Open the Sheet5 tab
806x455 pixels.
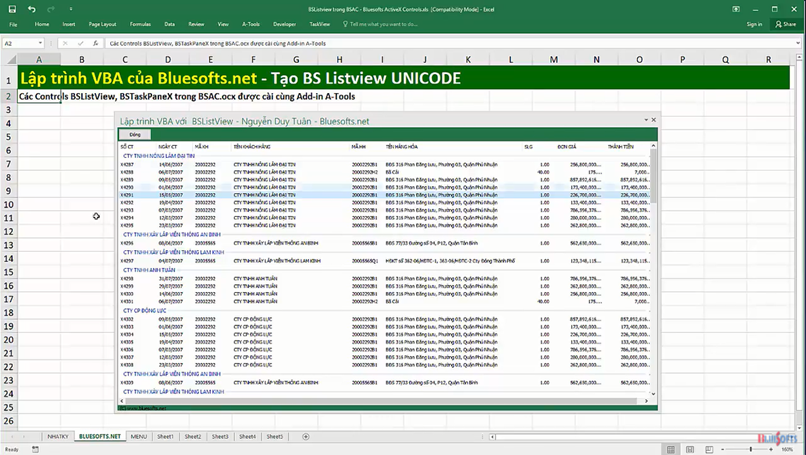pyautogui.click(x=274, y=436)
